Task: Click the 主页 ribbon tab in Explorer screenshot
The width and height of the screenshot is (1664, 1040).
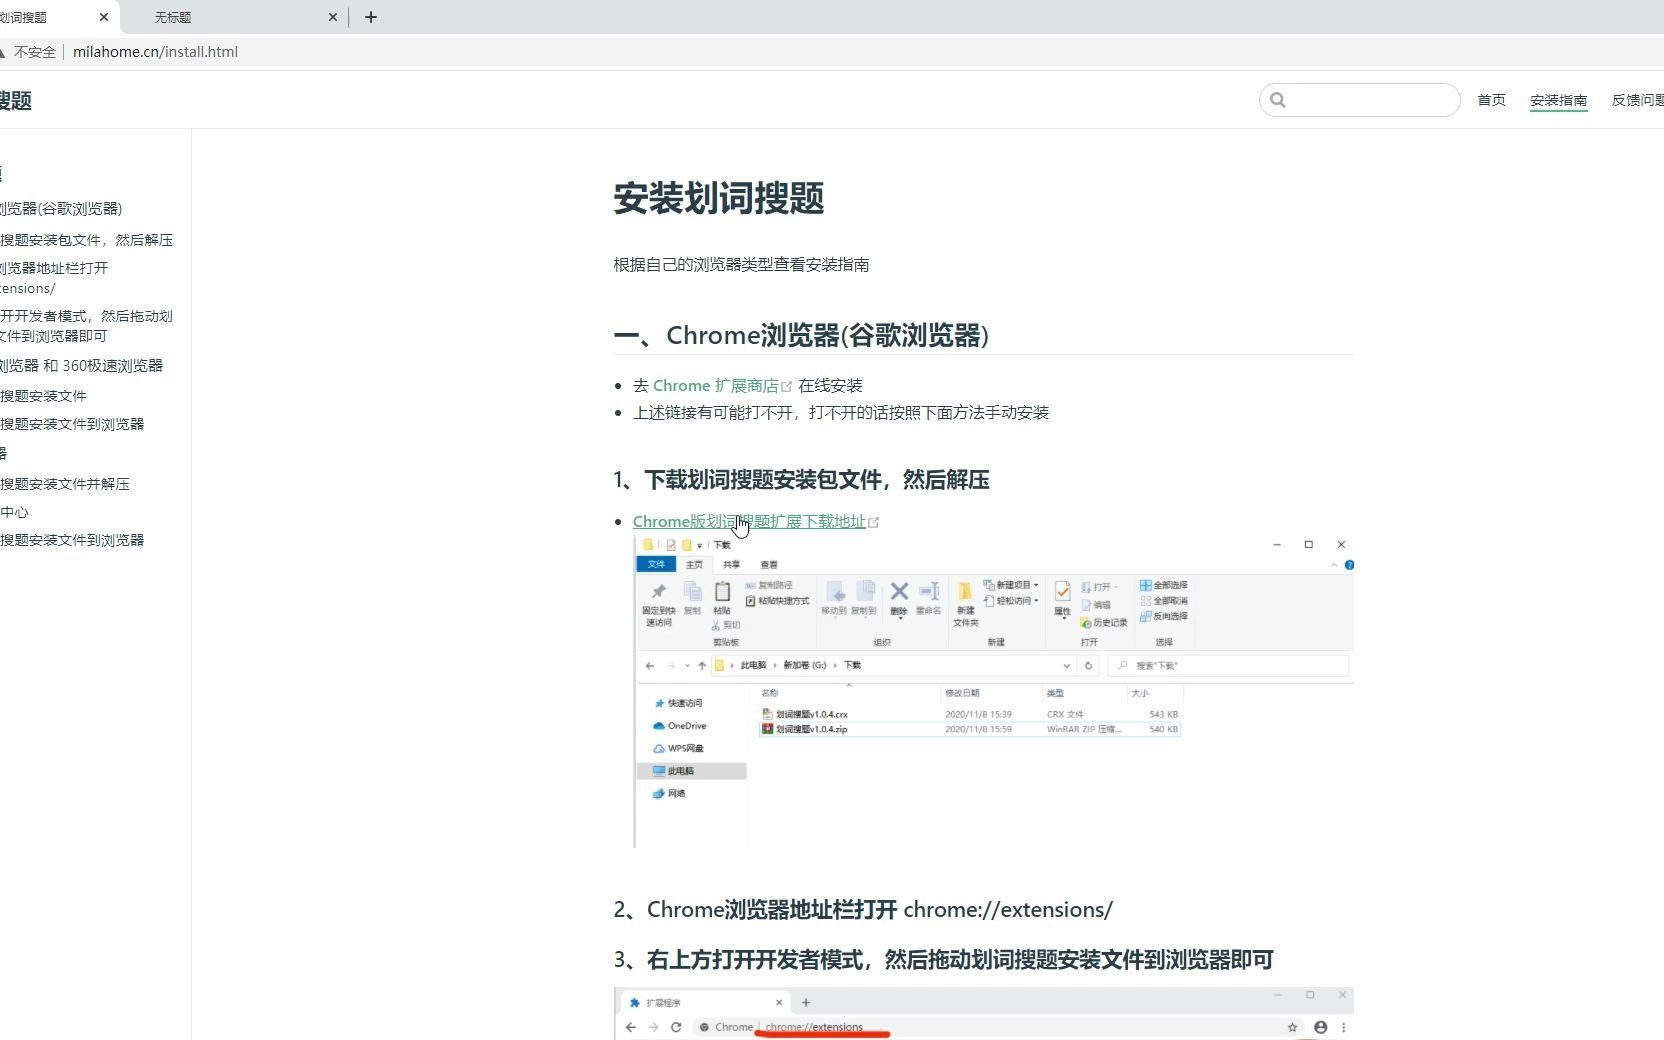Action: click(694, 564)
